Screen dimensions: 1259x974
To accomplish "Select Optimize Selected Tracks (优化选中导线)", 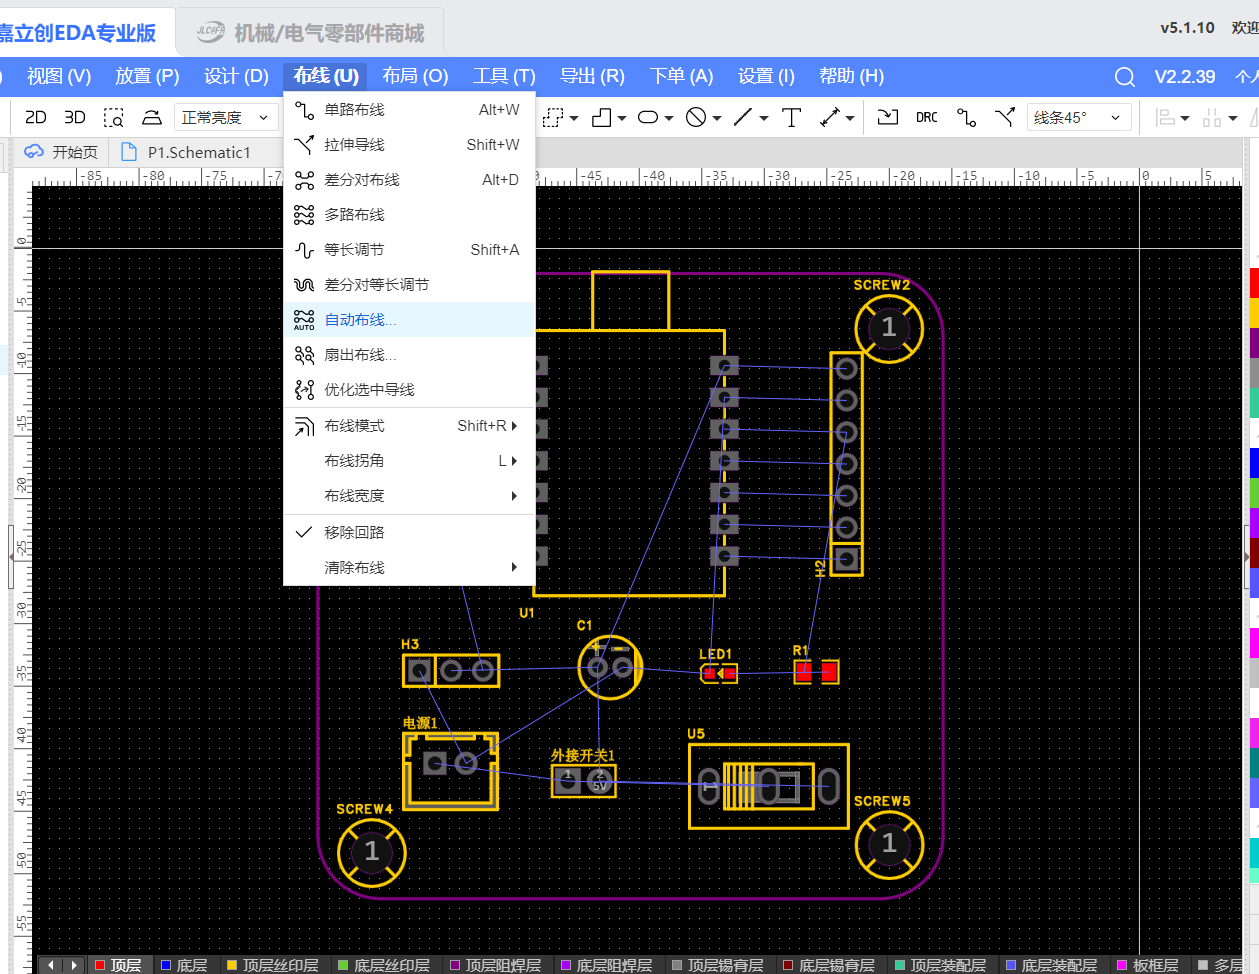I will 409,390.
